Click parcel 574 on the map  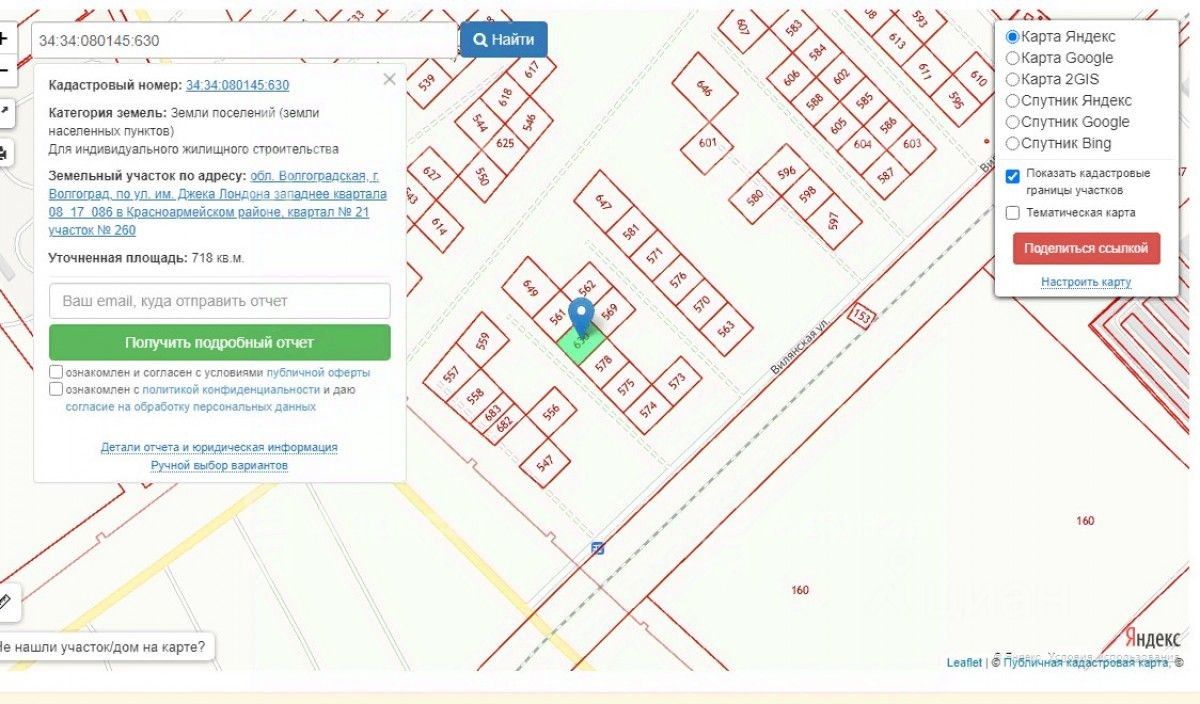649,408
